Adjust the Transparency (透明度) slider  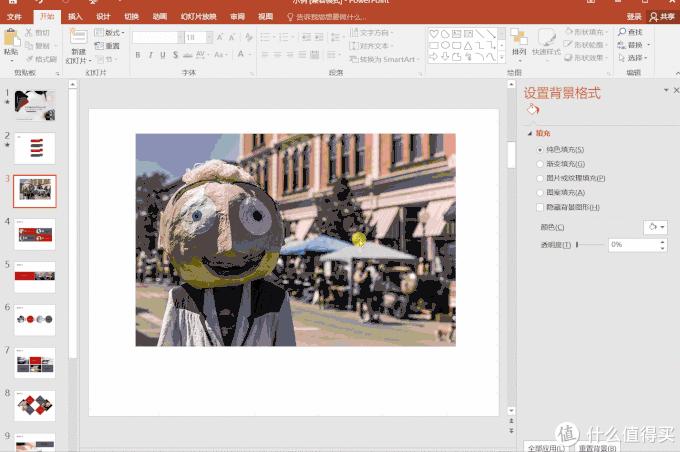[x=590, y=245]
